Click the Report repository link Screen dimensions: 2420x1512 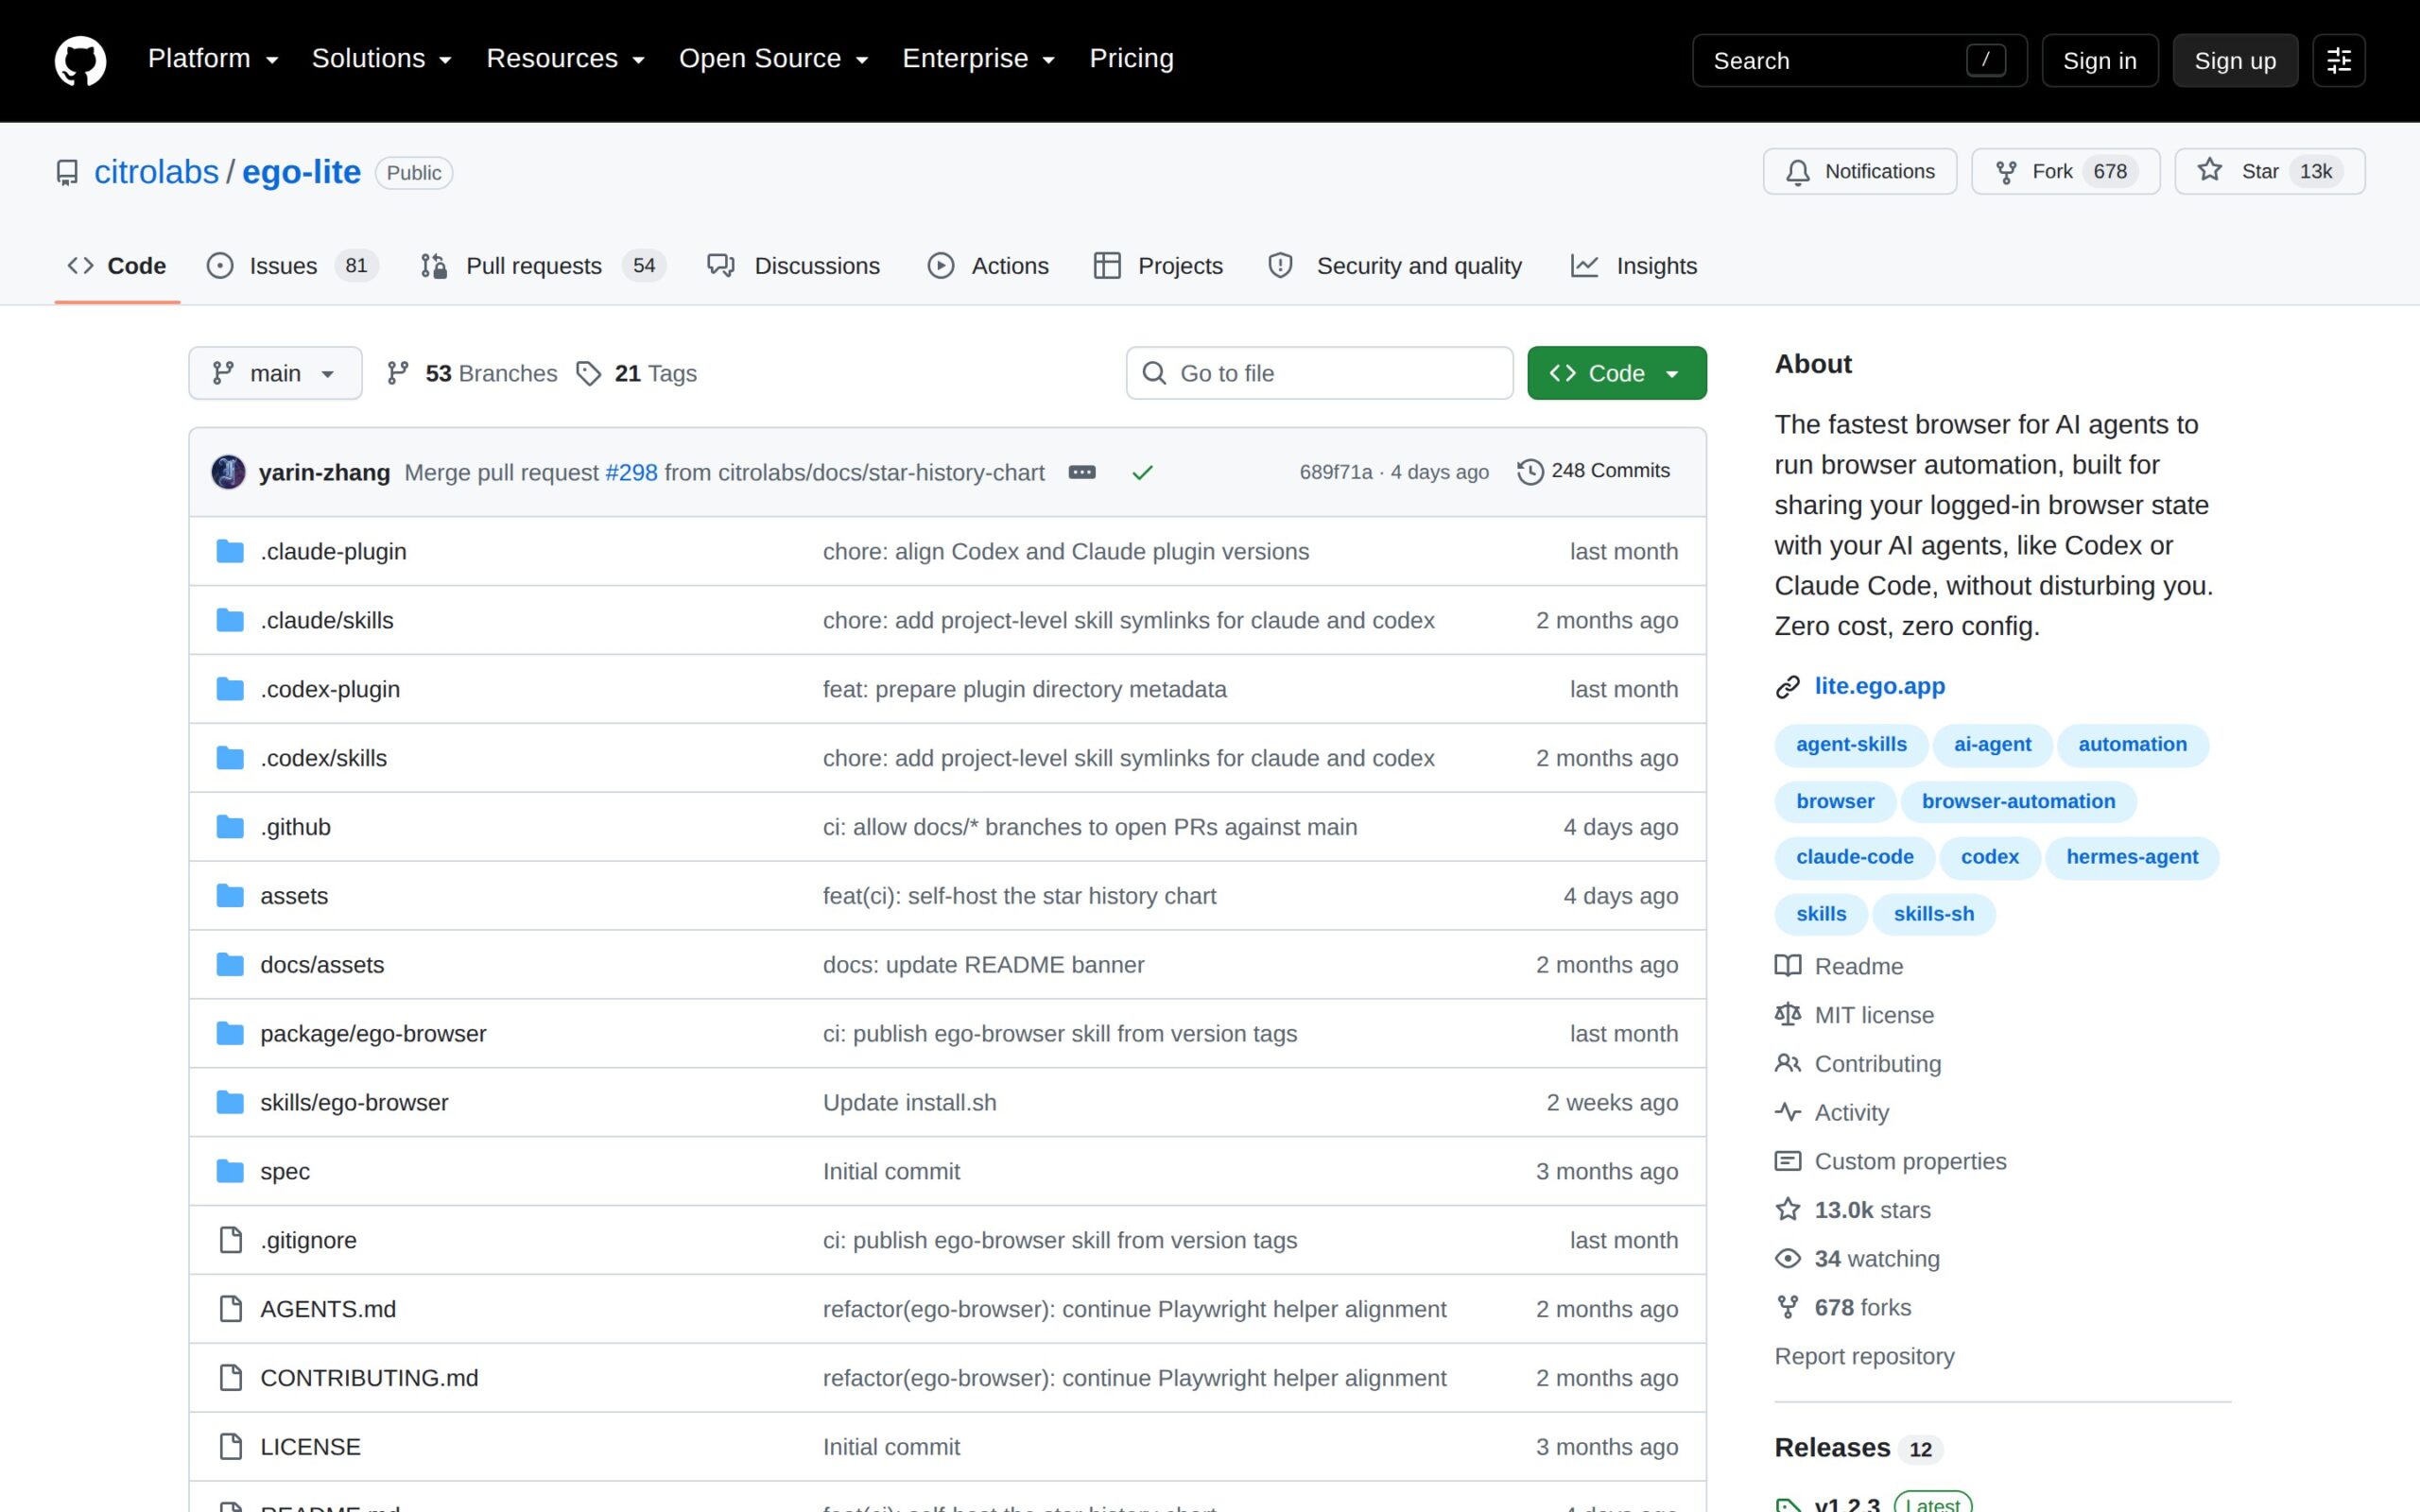pyautogui.click(x=1864, y=1357)
